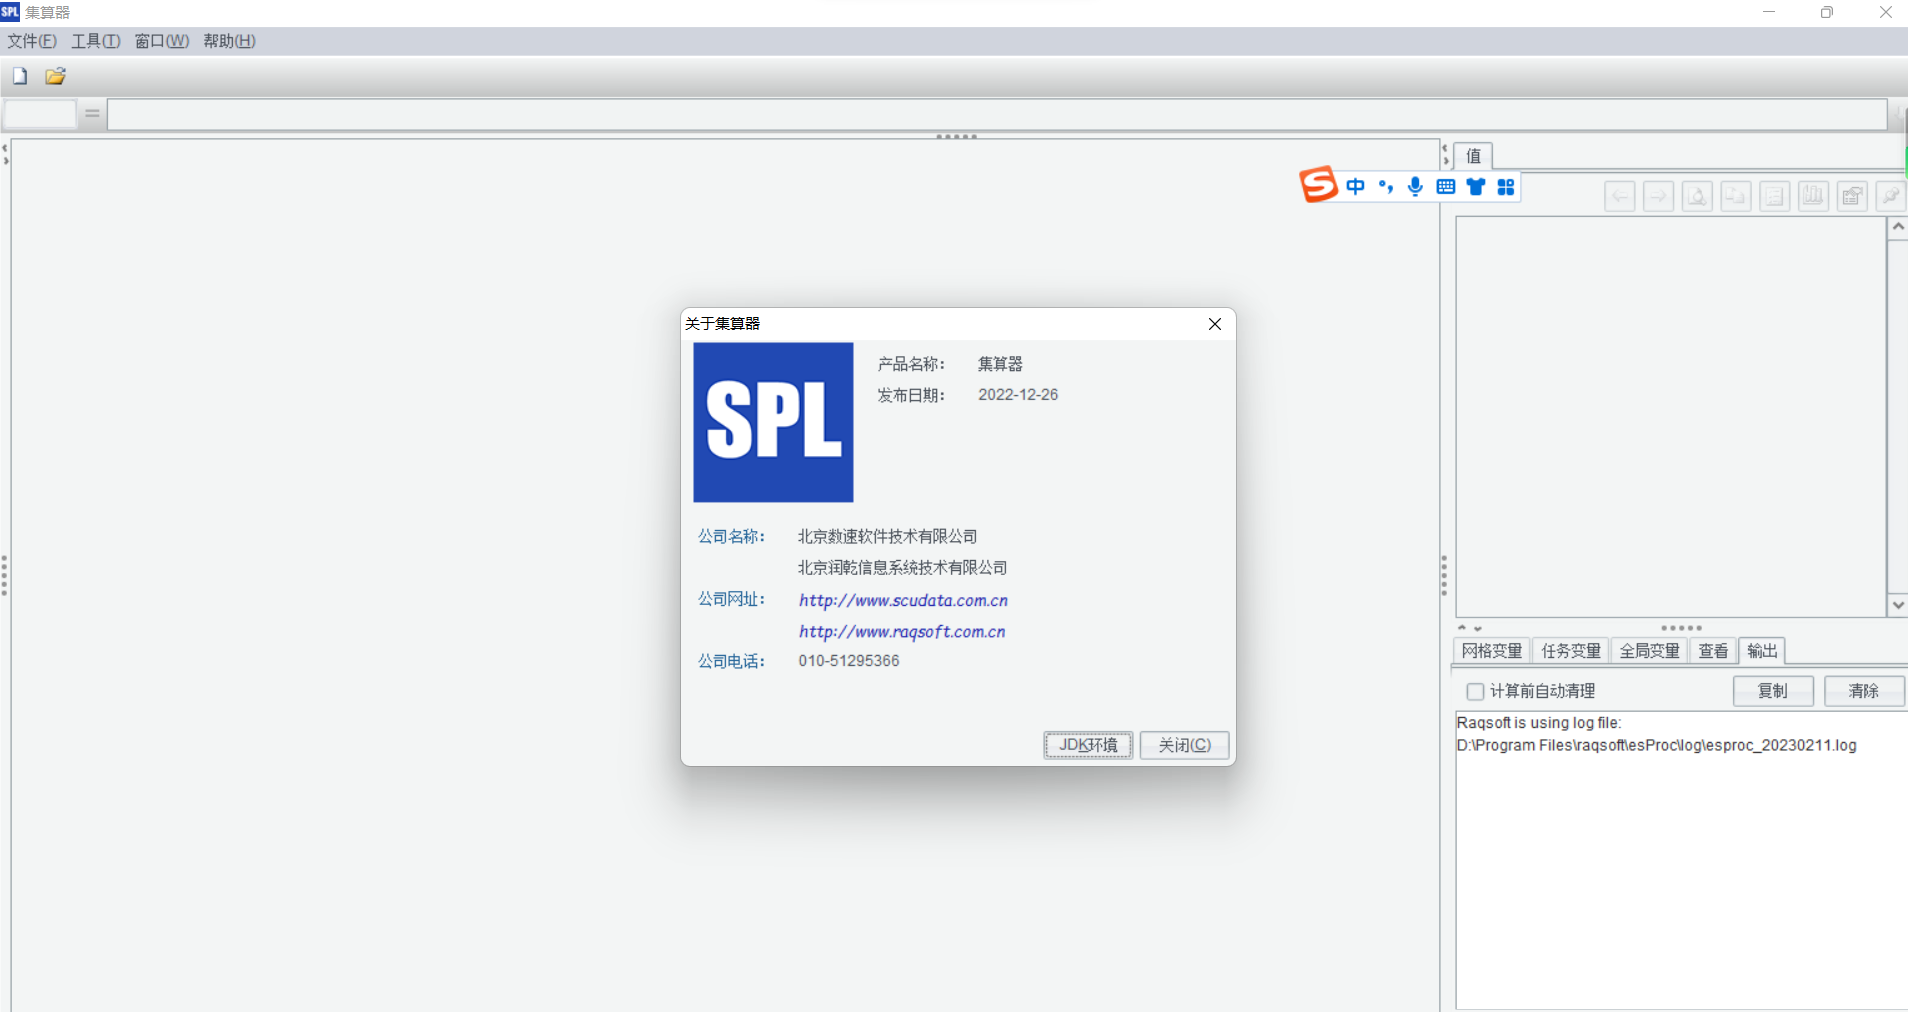Click the 北京润乾信息系统技术有限公司 text
This screenshot has height=1012, width=1908.
(903, 568)
